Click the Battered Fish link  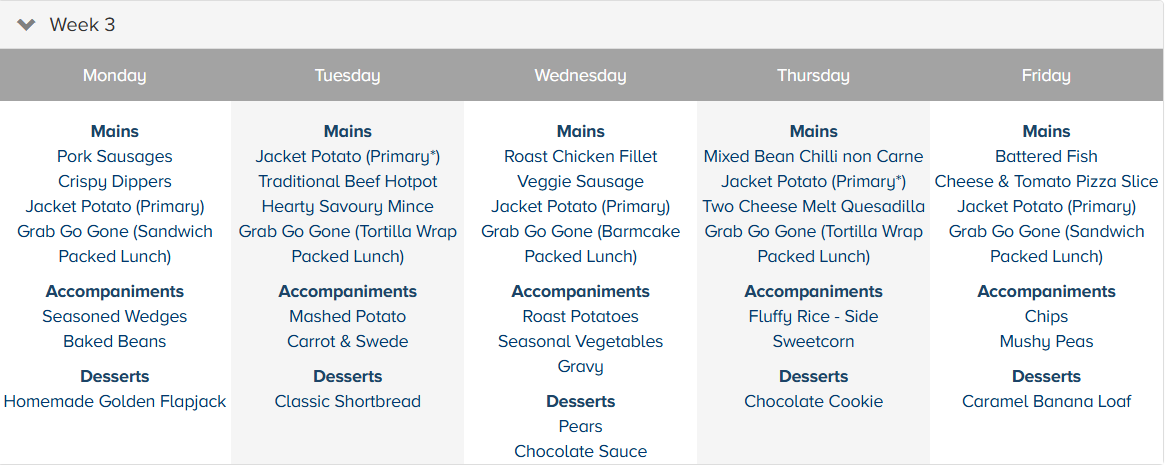[x=1046, y=157]
